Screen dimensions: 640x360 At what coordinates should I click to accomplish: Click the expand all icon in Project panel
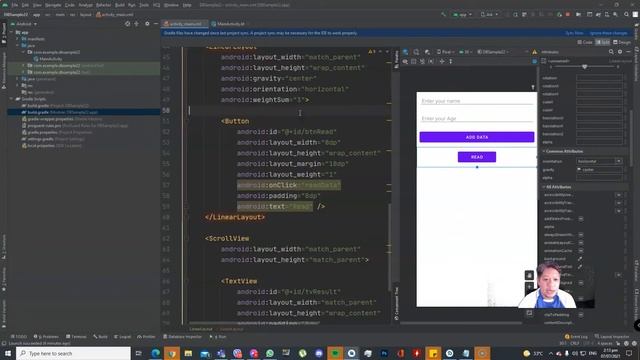coord(137,24)
